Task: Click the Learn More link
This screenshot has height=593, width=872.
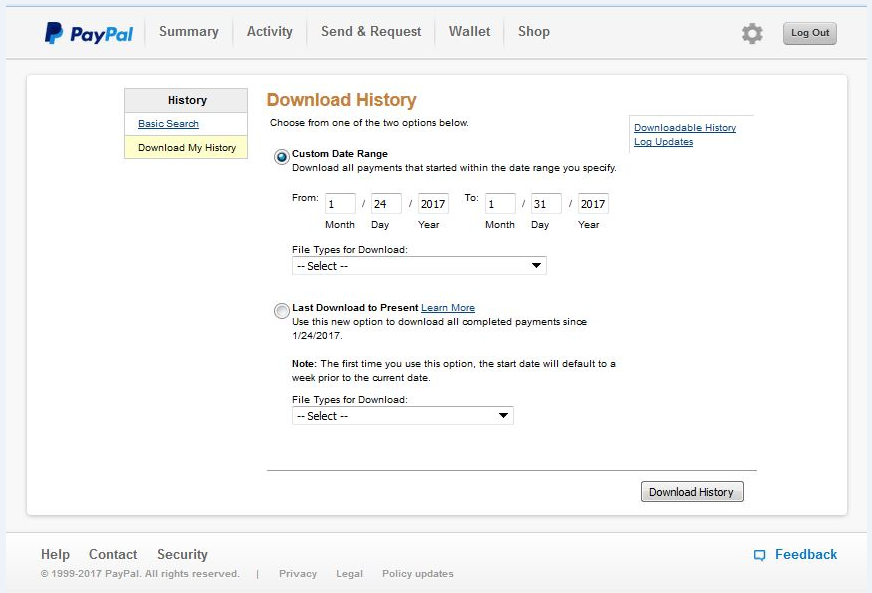Action: tap(448, 308)
